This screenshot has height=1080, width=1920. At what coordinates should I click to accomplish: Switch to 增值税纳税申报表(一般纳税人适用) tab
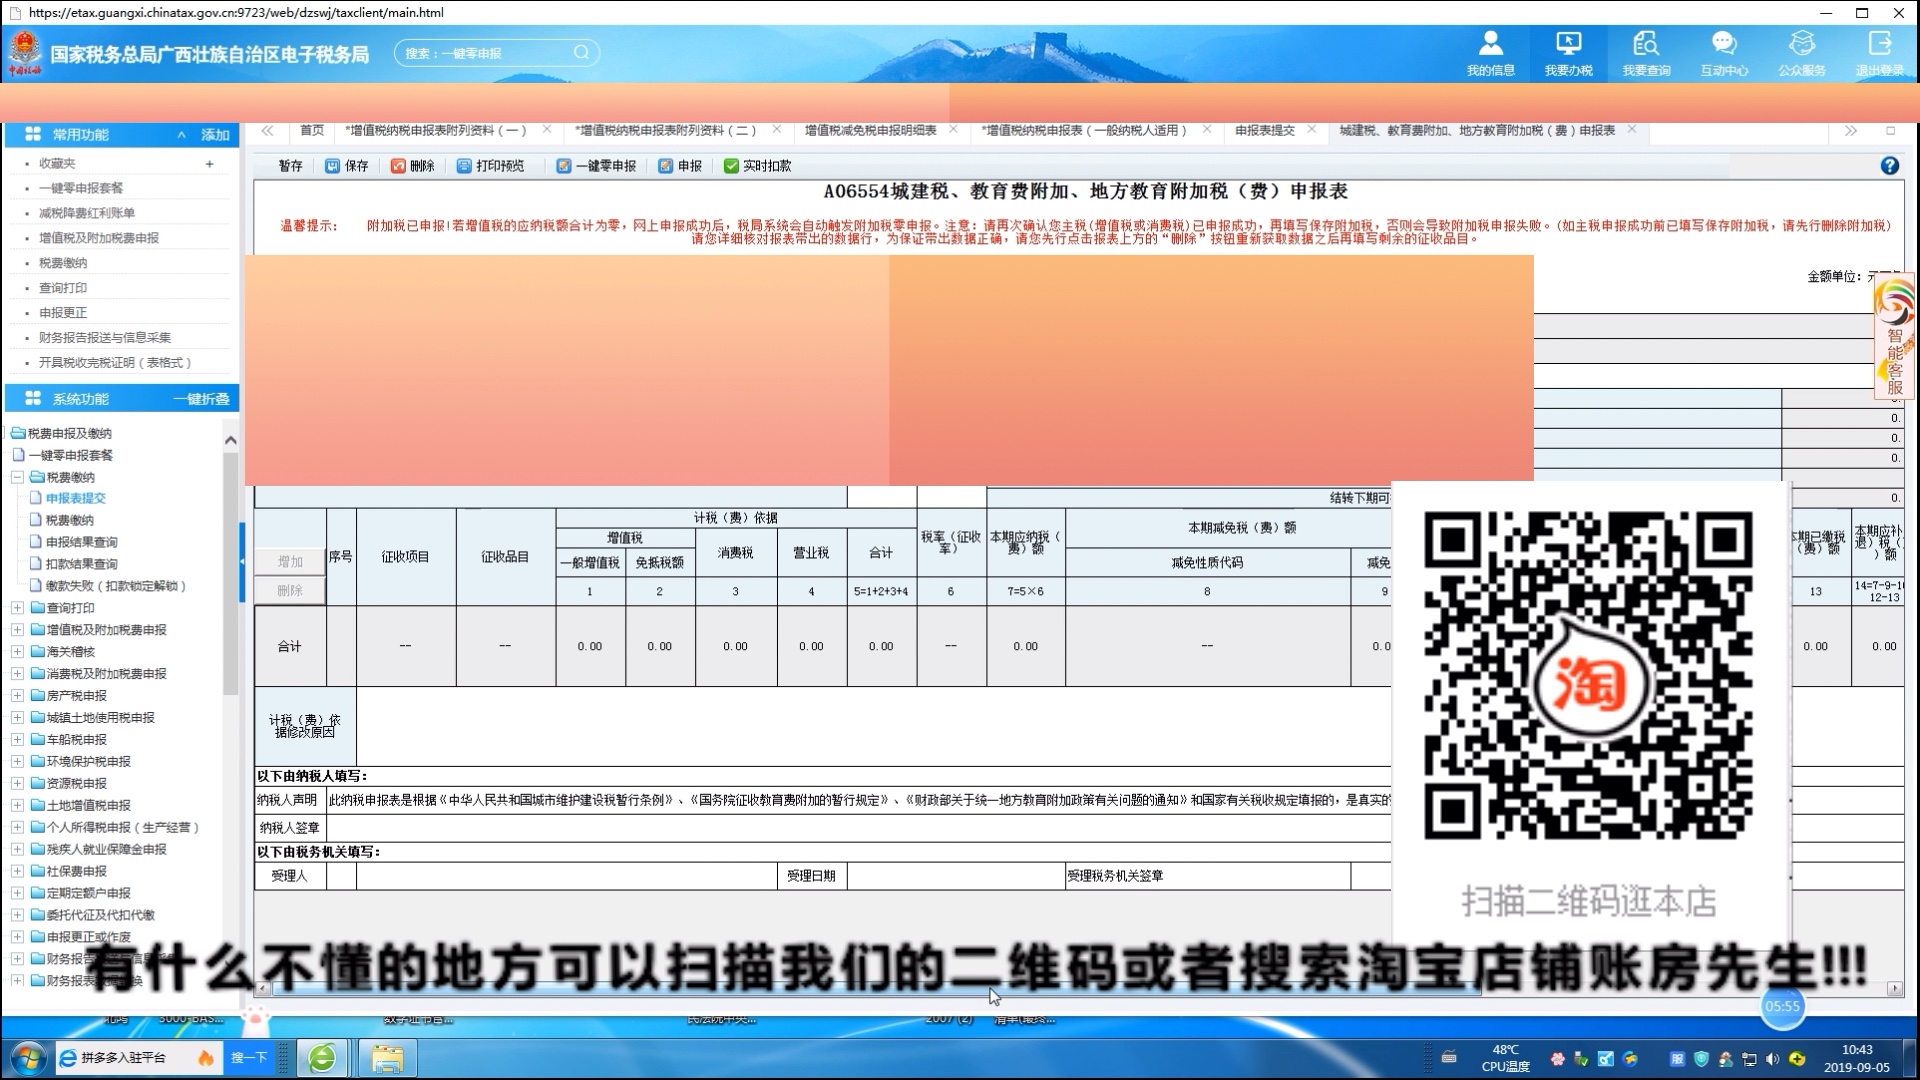pos(1085,131)
